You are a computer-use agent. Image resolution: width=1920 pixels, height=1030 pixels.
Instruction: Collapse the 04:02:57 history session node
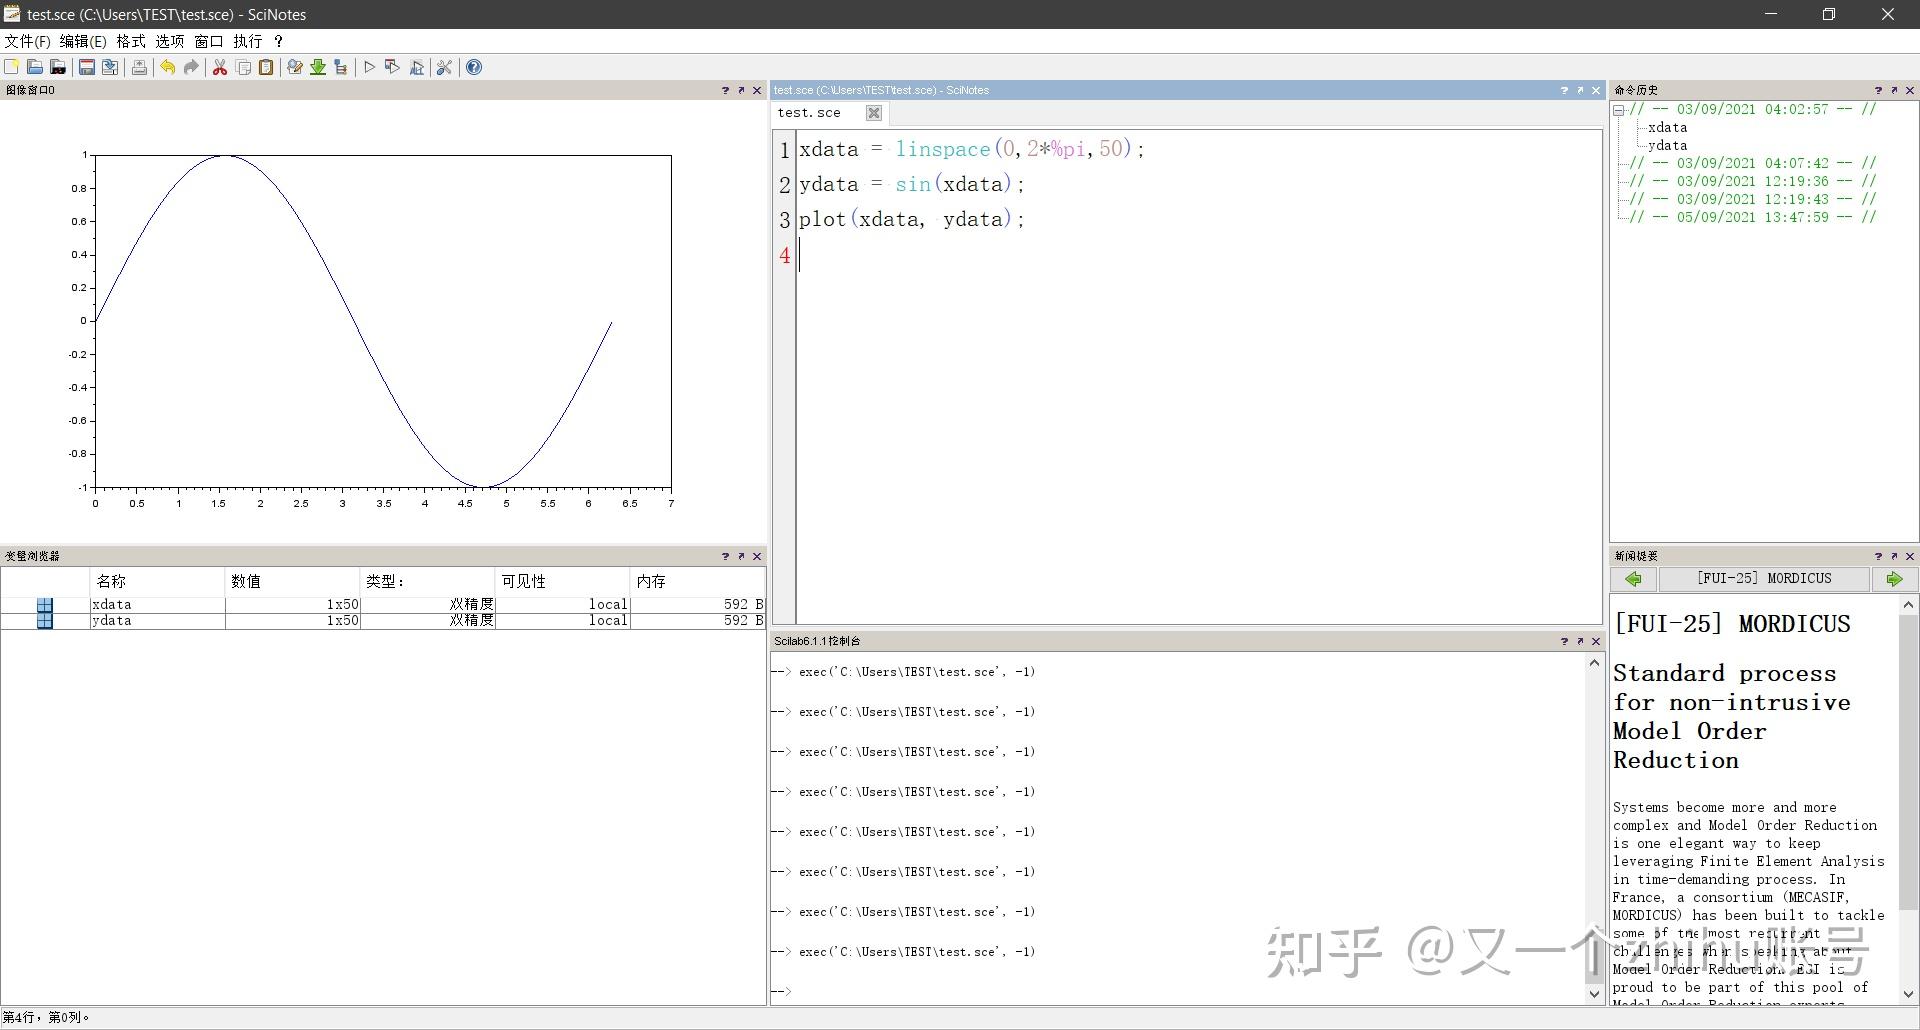1618,110
